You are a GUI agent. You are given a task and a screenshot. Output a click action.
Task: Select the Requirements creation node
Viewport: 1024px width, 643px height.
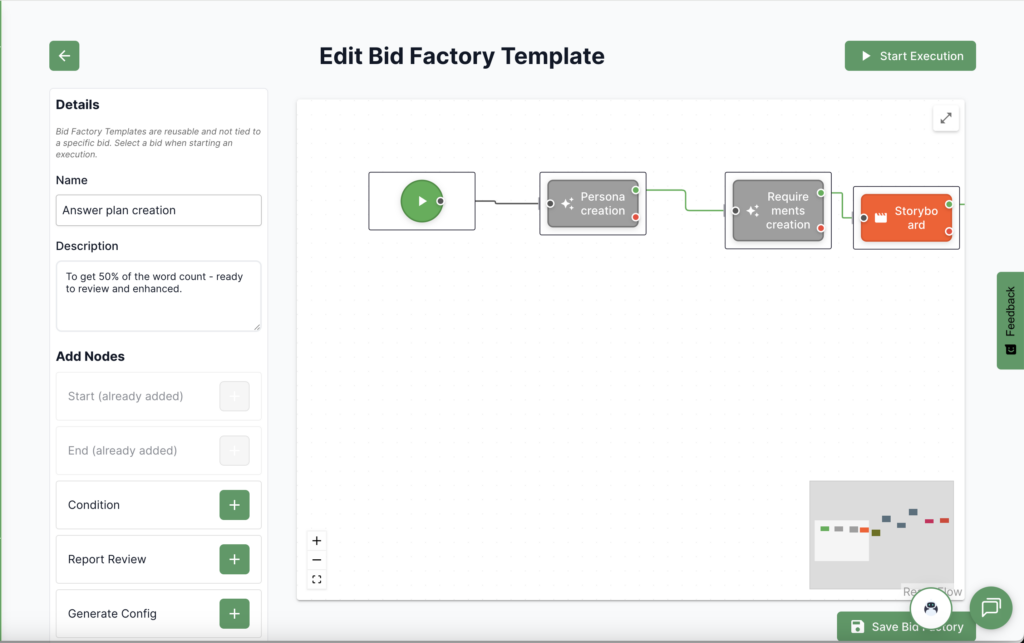click(x=778, y=211)
